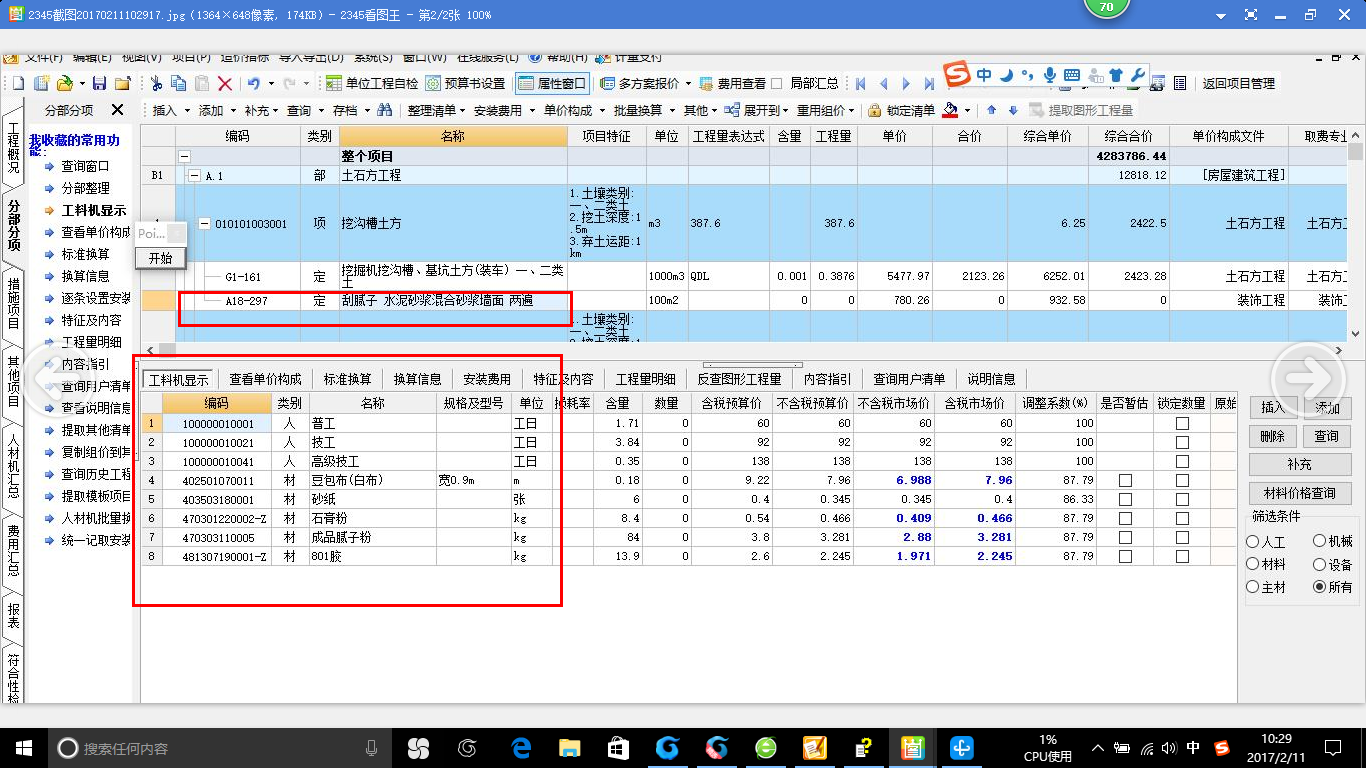Toggle the 属性窗口 property window

pos(552,84)
